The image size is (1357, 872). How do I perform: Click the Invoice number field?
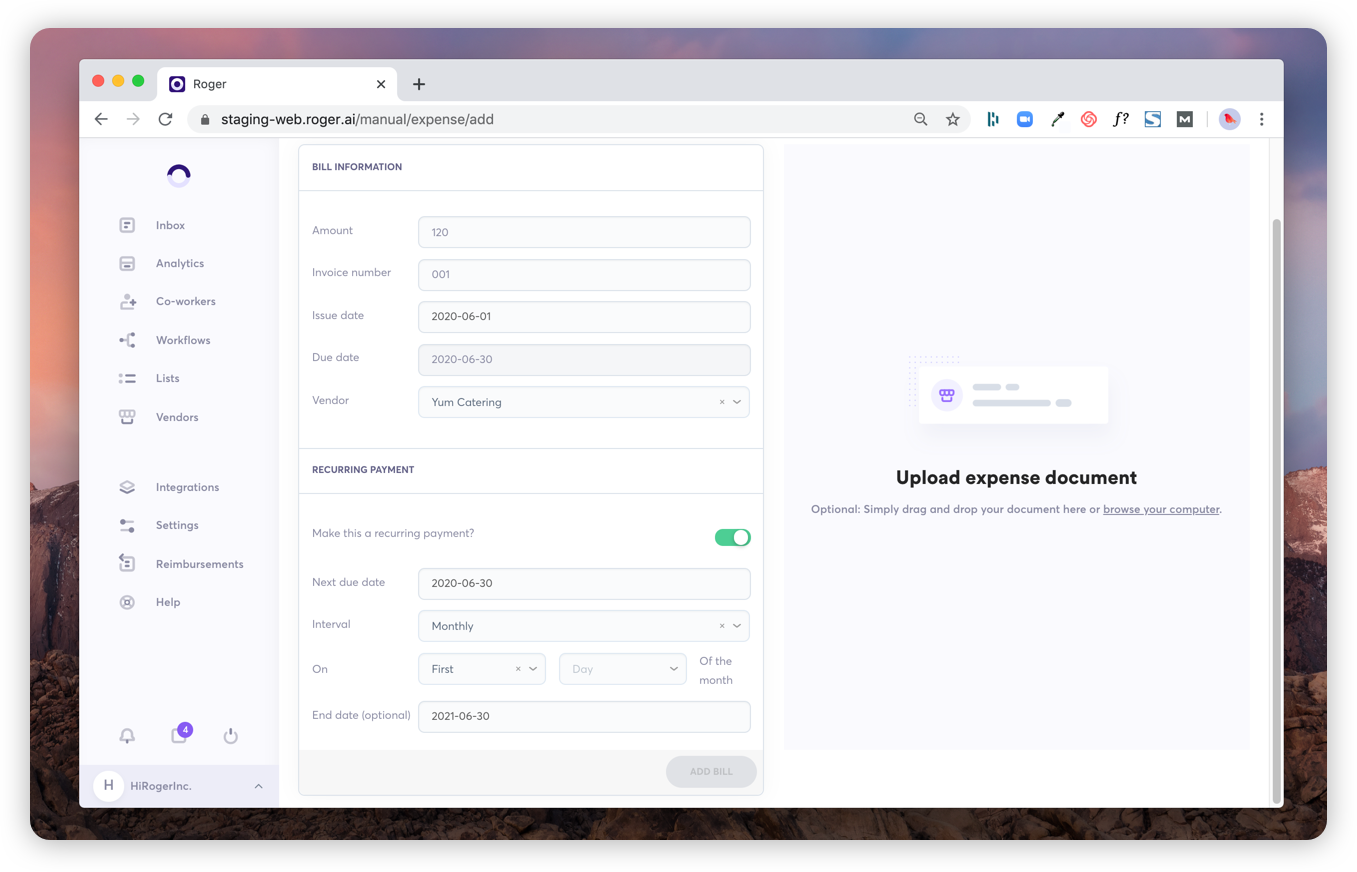pyautogui.click(x=584, y=274)
